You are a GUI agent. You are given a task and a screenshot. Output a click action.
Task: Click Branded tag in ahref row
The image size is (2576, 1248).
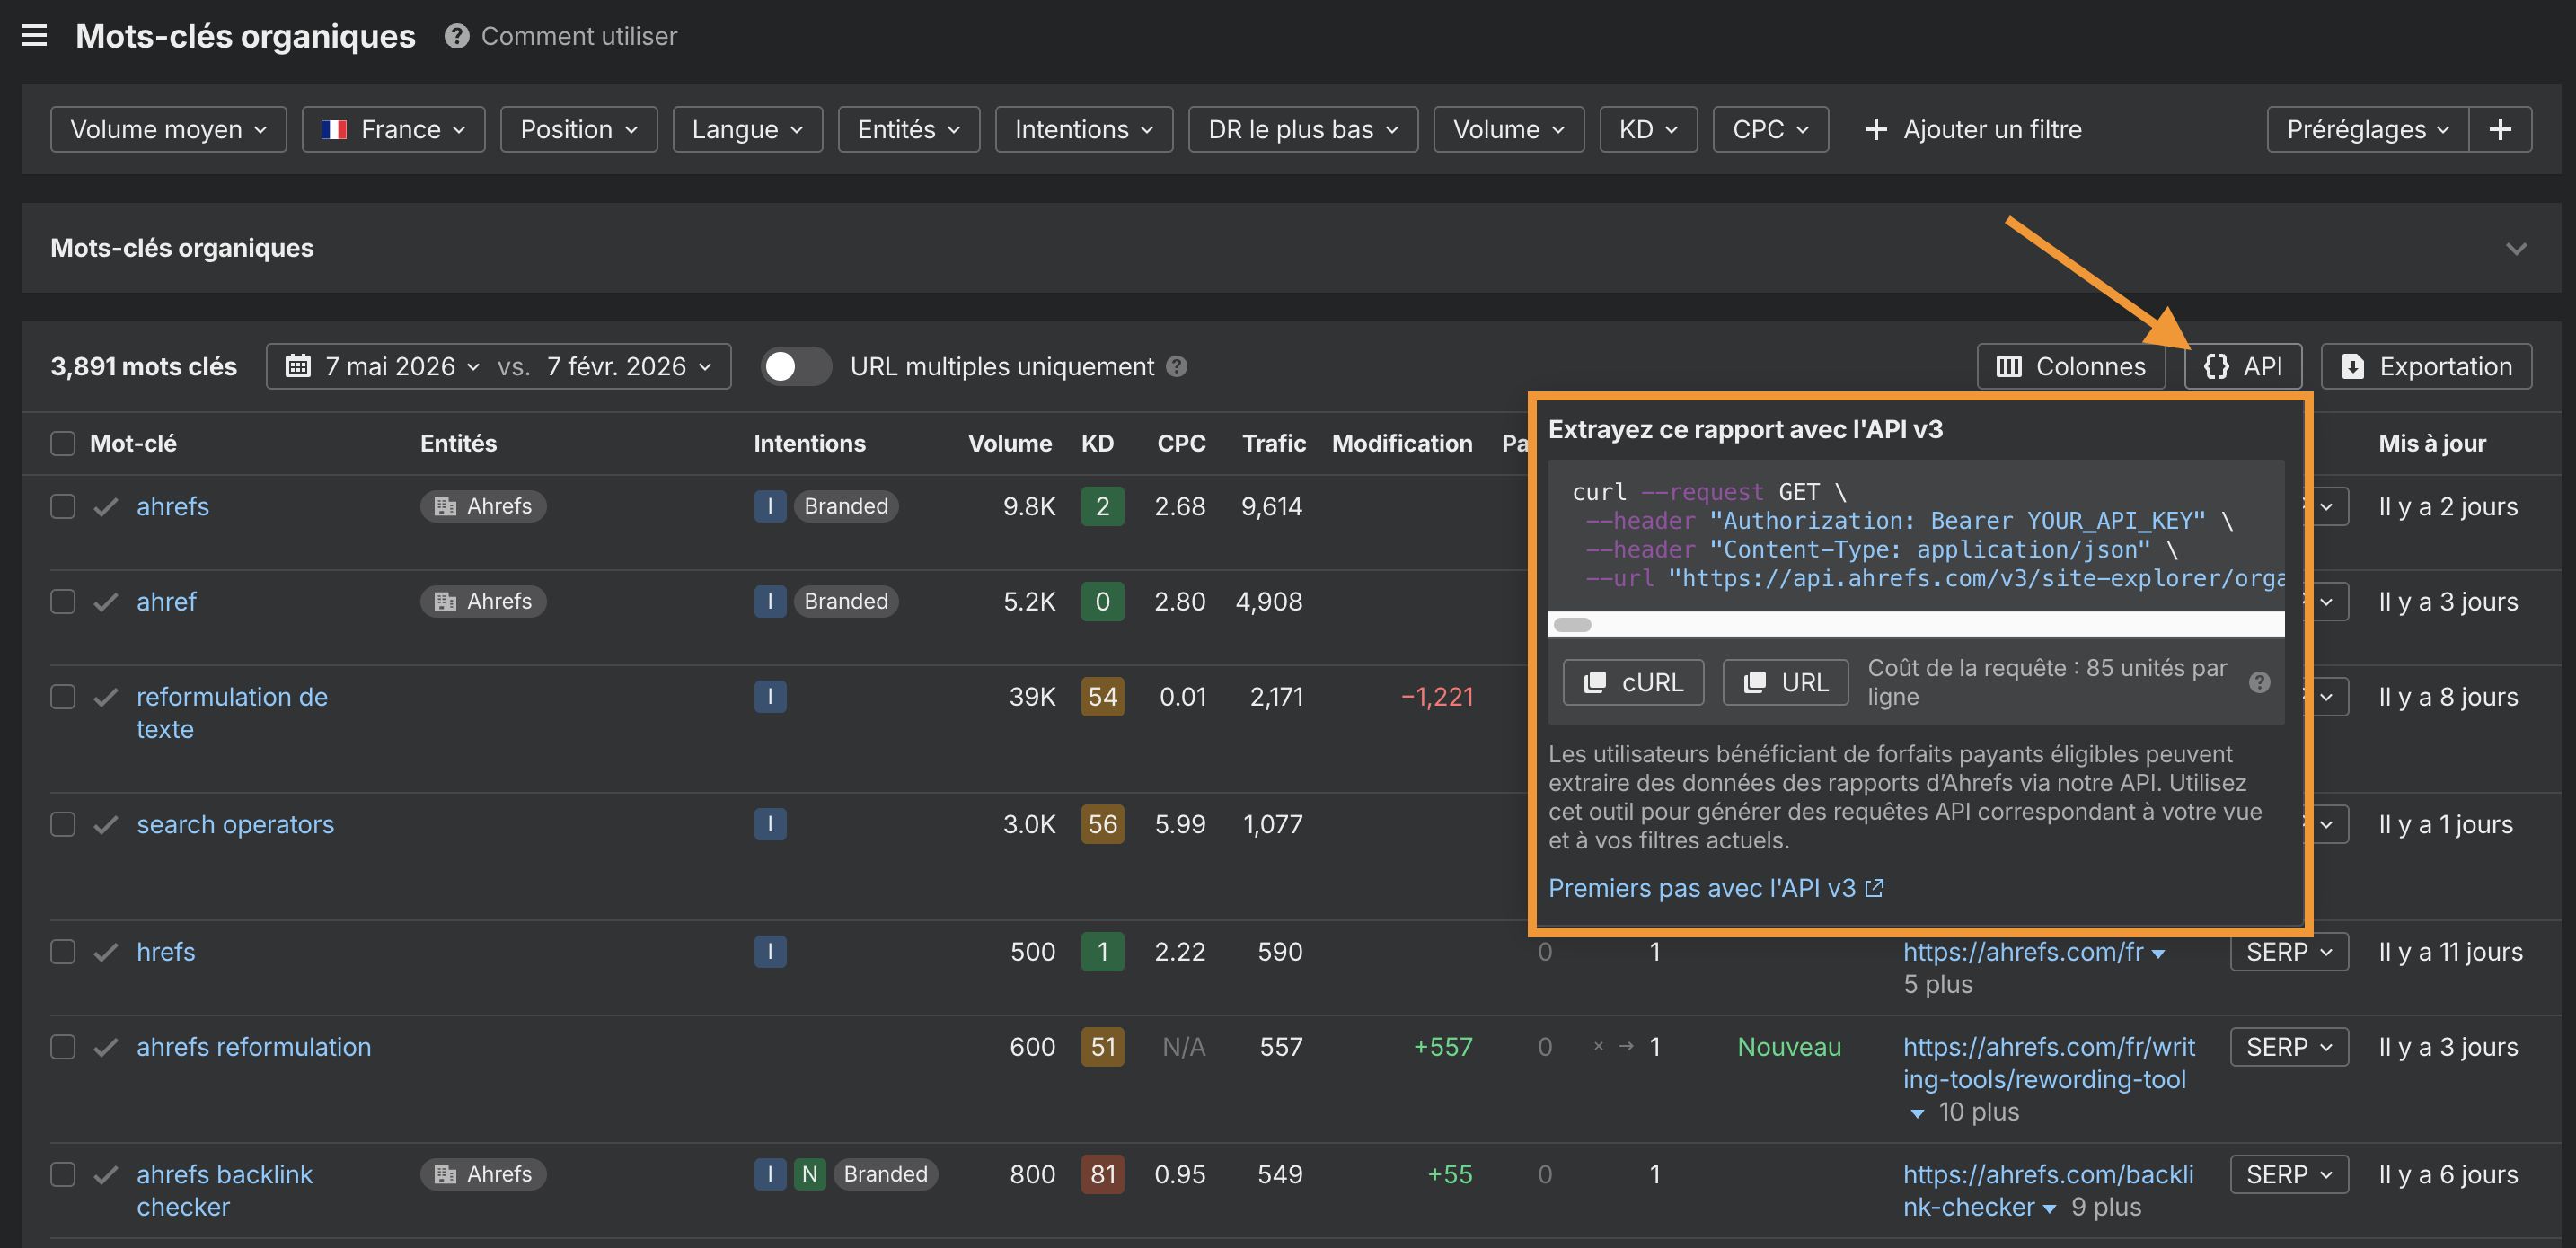(846, 601)
